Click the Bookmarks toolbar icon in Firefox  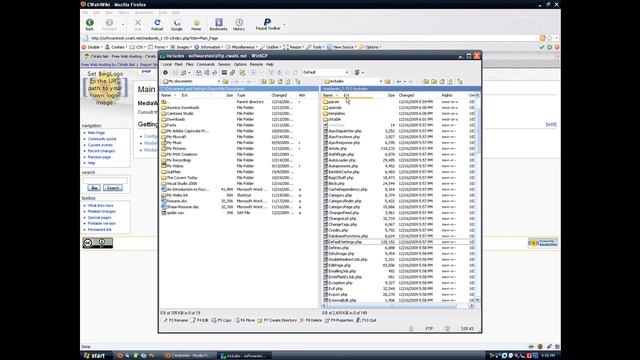pyautogui.click(x=218, y=24)
